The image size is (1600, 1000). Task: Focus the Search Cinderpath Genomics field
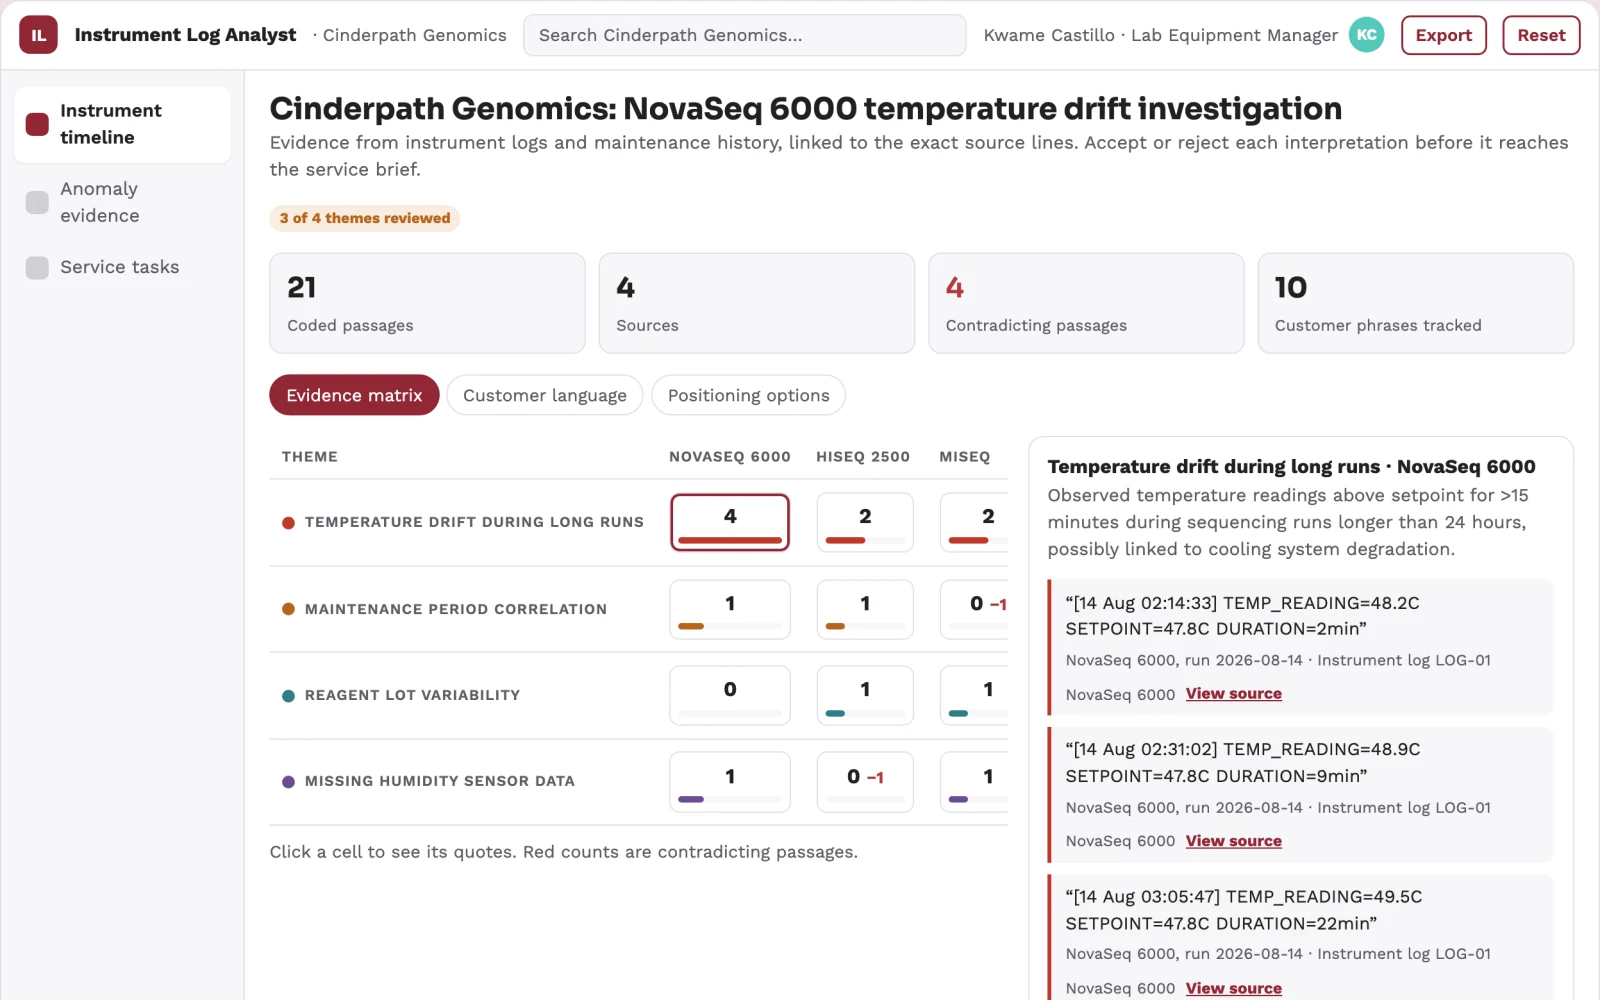[x=744, y=35]
